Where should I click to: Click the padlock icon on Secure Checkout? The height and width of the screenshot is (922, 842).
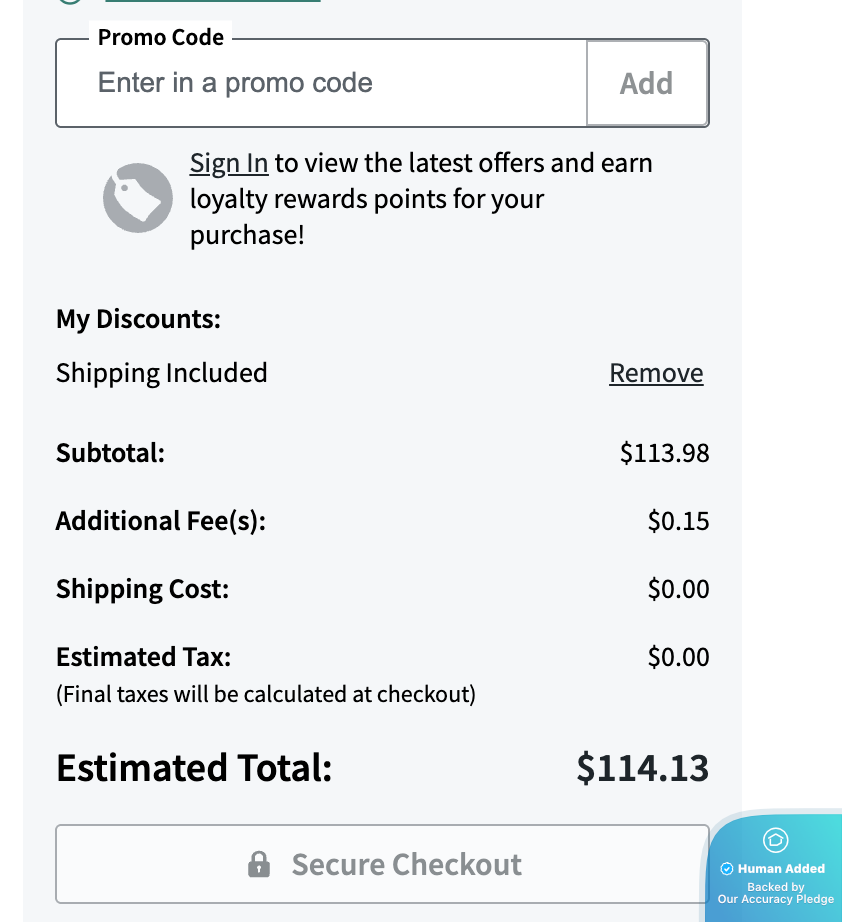pos(259,864)
